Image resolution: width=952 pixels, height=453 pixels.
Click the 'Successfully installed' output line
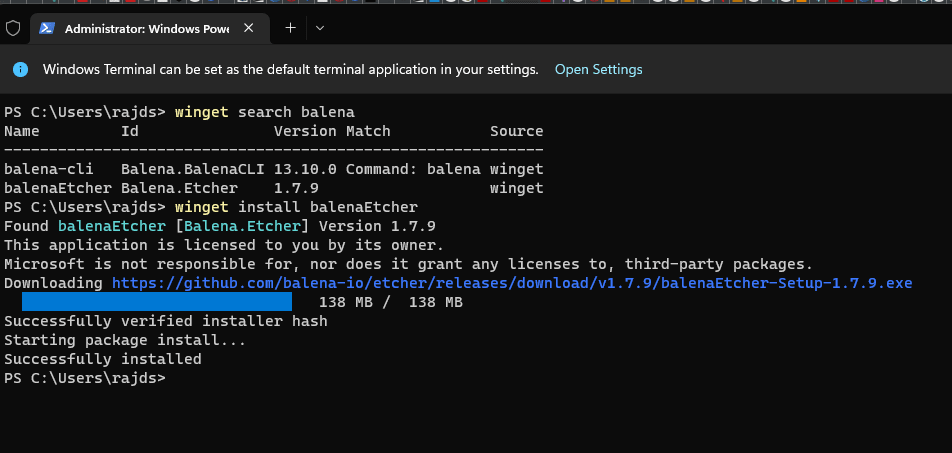point(103,359)
